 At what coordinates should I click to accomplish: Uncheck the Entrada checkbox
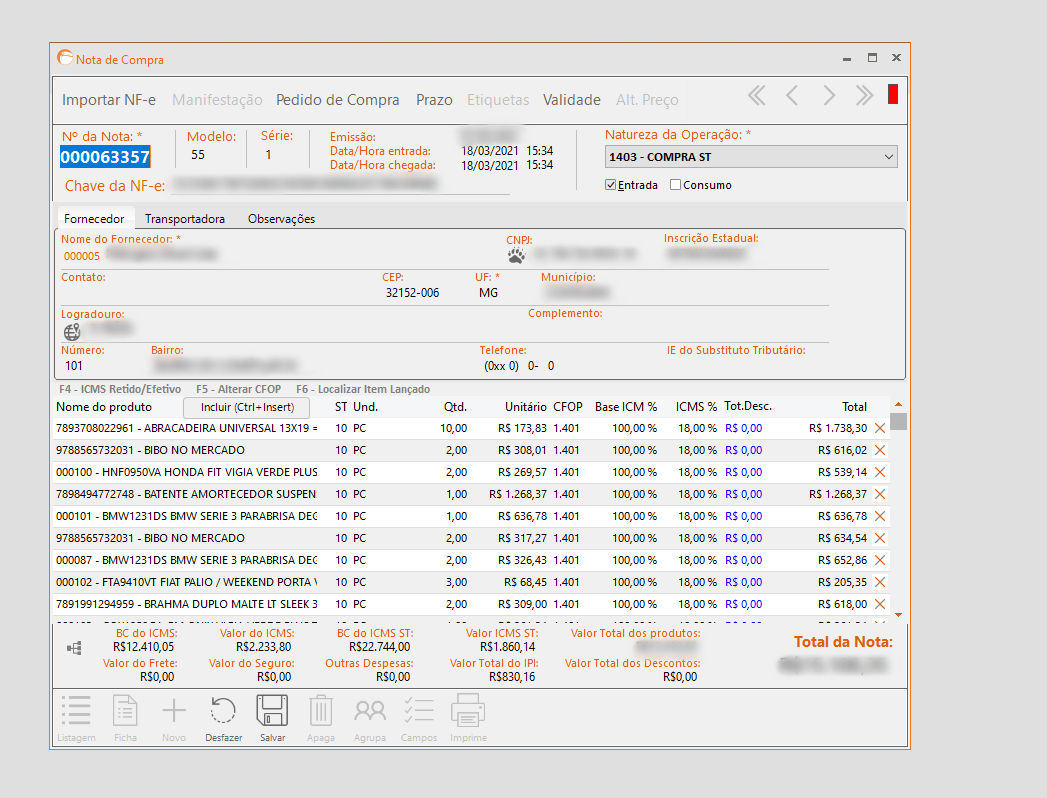click(x=611, y=185)
